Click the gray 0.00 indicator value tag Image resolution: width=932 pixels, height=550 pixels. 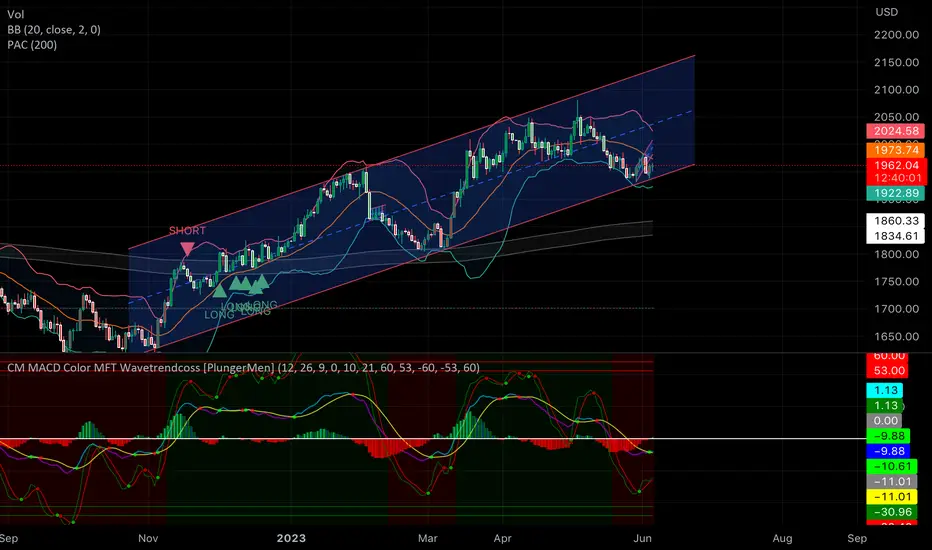(884, 420)
